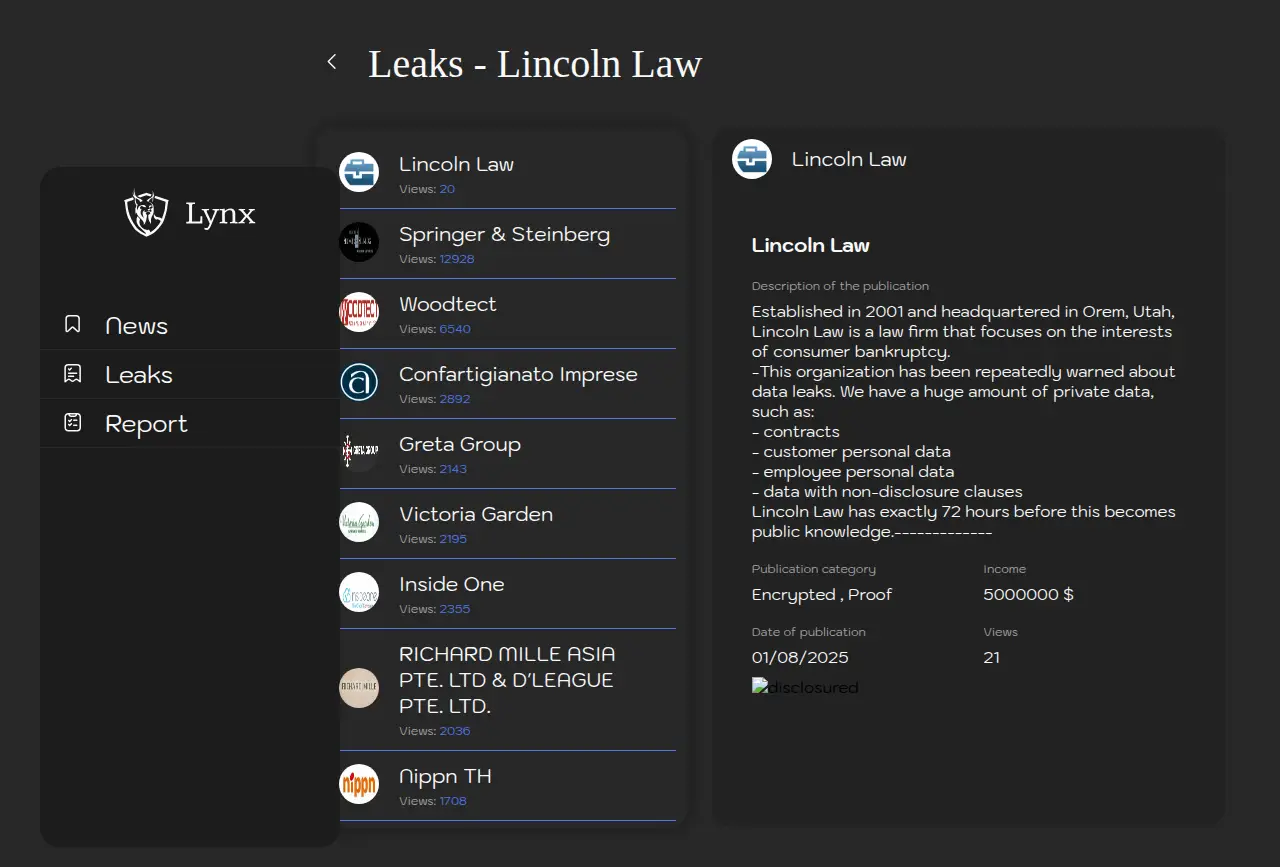Screen dimensions: 1280x867
Task: Click the Lincoln Law briefcase logo in the list
Action: [x=359, y=172]
